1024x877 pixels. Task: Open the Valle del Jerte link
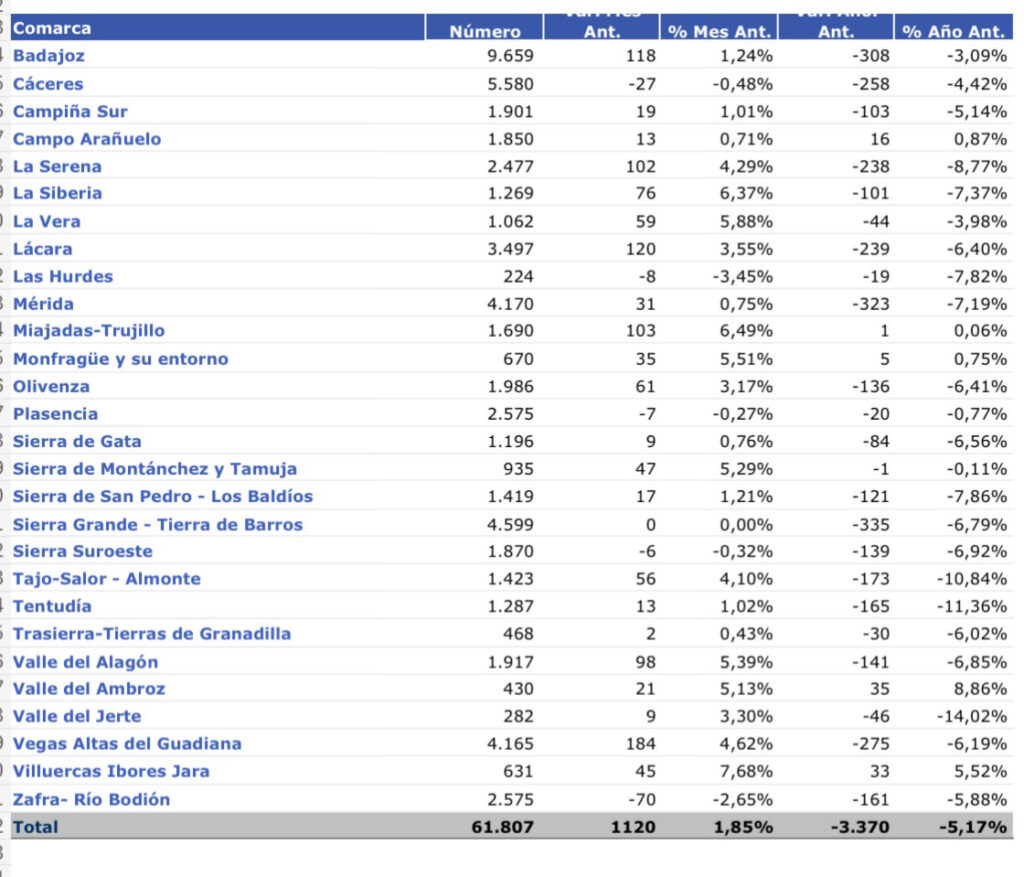pos(77,716)
